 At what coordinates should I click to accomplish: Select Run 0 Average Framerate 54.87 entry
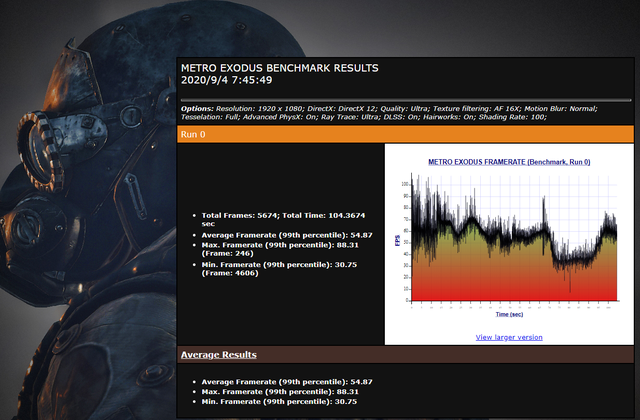tap(287, 235)
